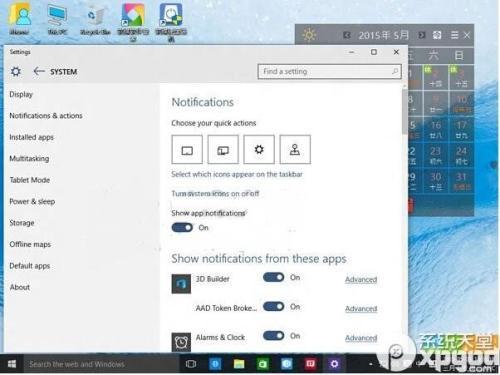Select Storage in the sidebar

coord(22,223)
